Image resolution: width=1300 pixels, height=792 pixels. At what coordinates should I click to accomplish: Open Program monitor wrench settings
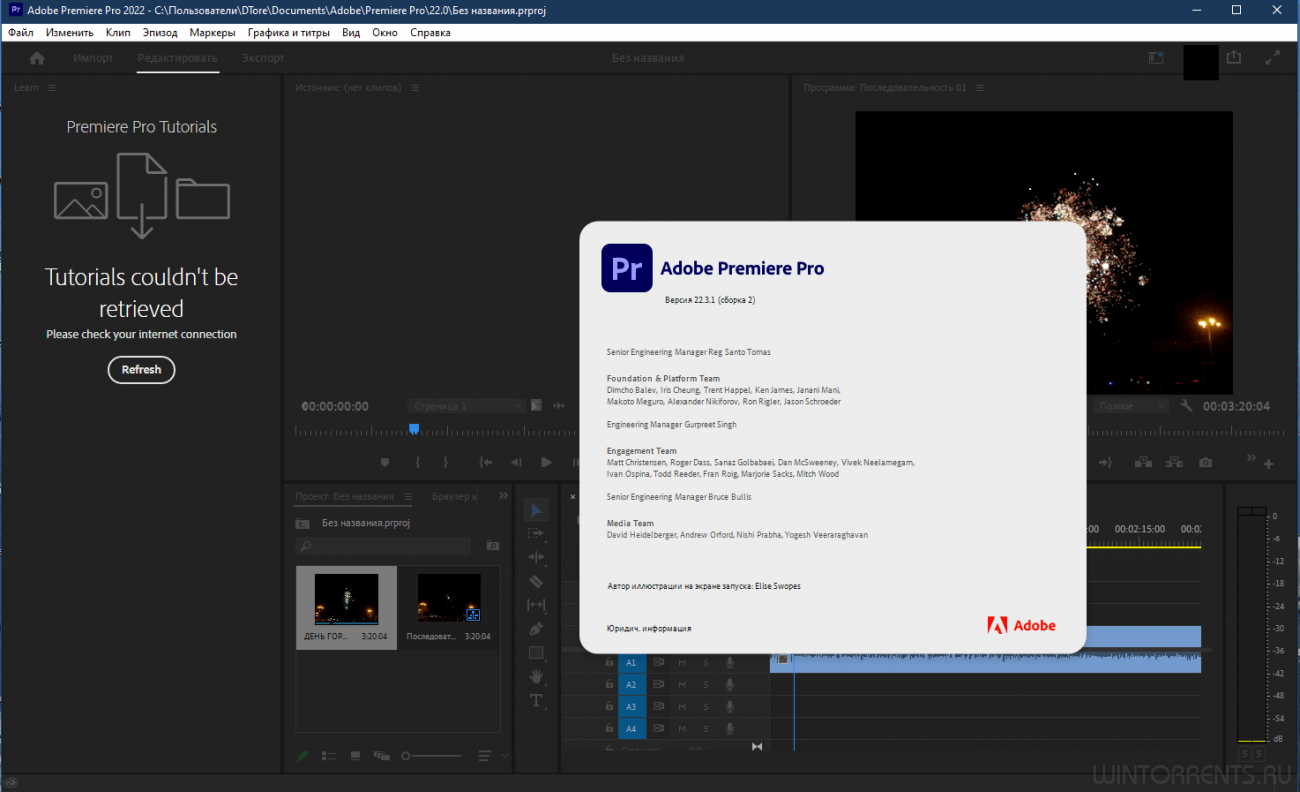pos(1186,406)
